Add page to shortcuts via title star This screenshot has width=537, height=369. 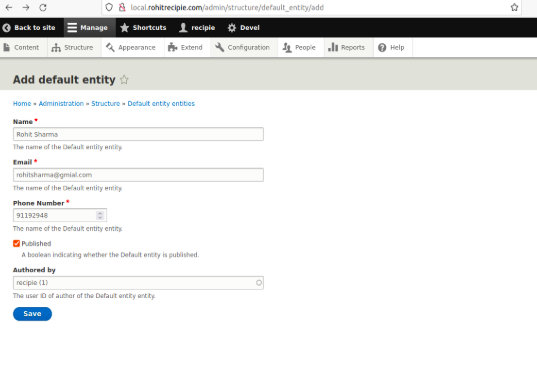pyautogui.click(x=124, y=80)
